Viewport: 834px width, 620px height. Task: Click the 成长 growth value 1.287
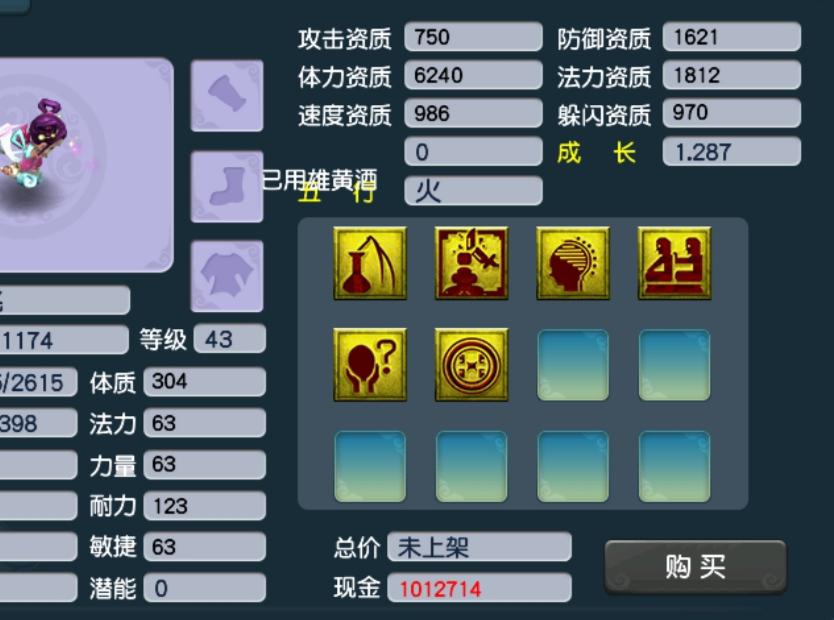pos(732,152)
